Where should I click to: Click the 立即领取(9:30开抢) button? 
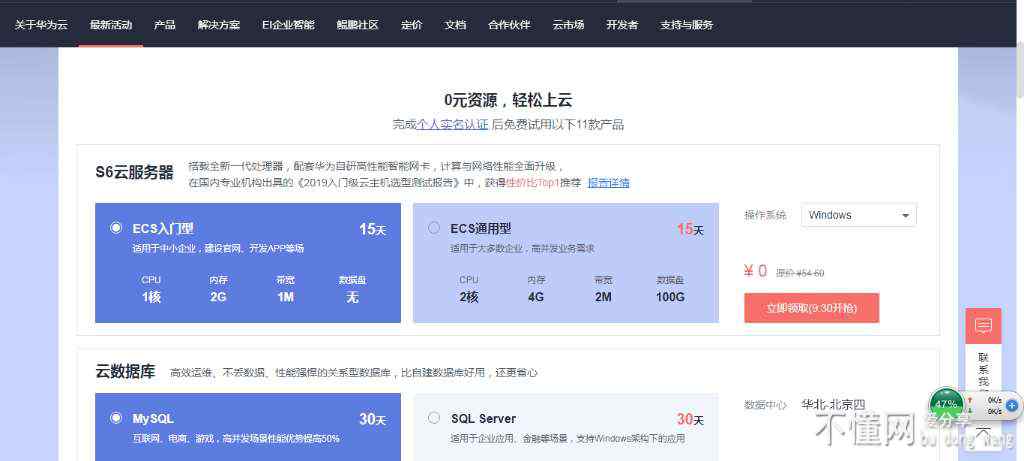[x=811, y=308]
